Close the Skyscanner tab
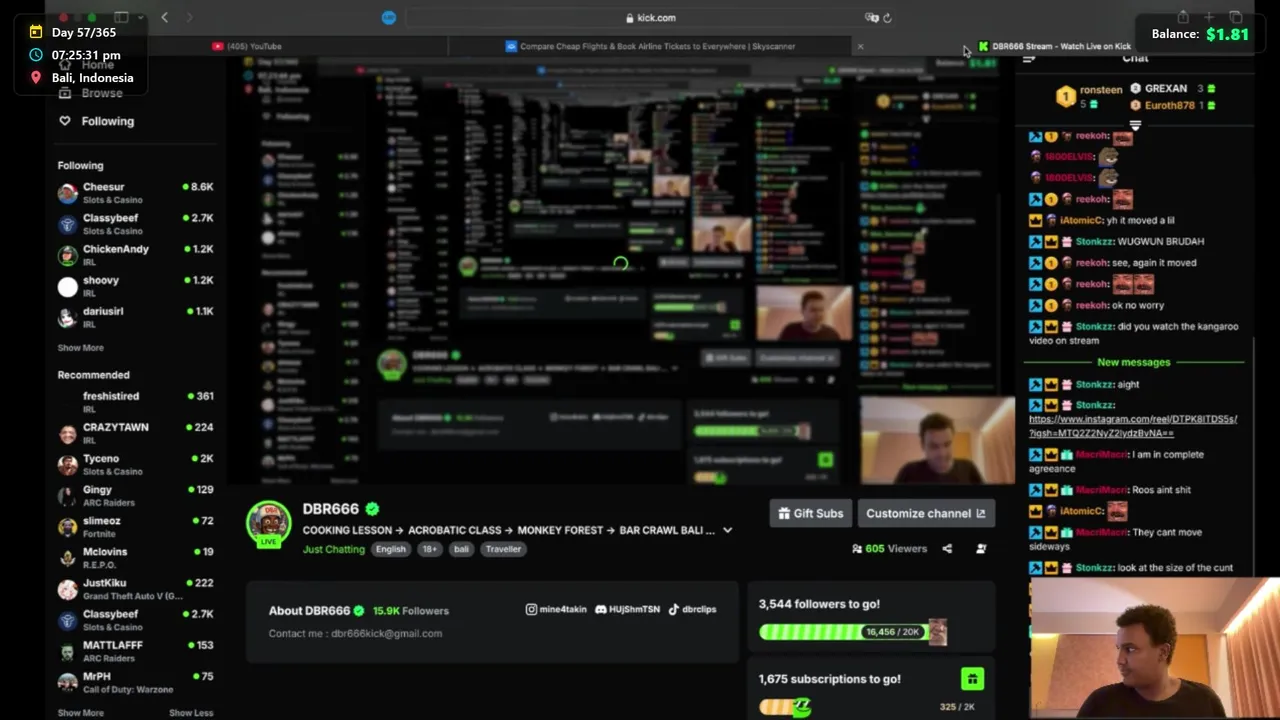 pos(860,46)
